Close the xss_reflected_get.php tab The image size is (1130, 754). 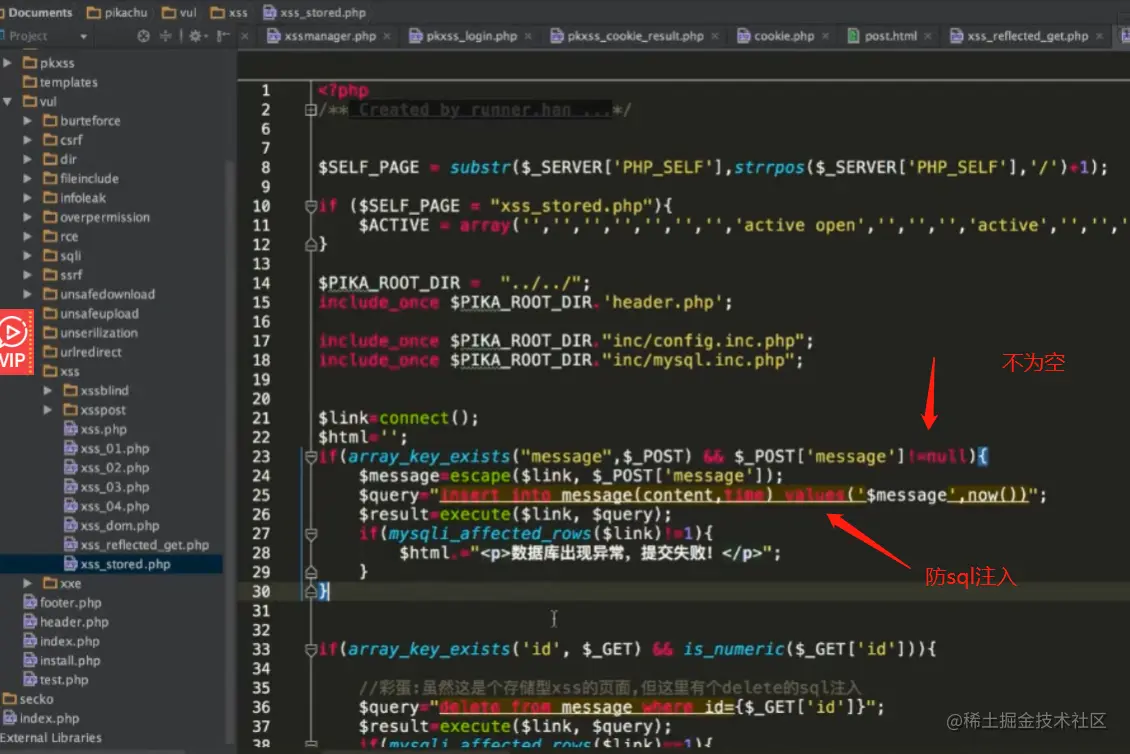pos(1100,36)
